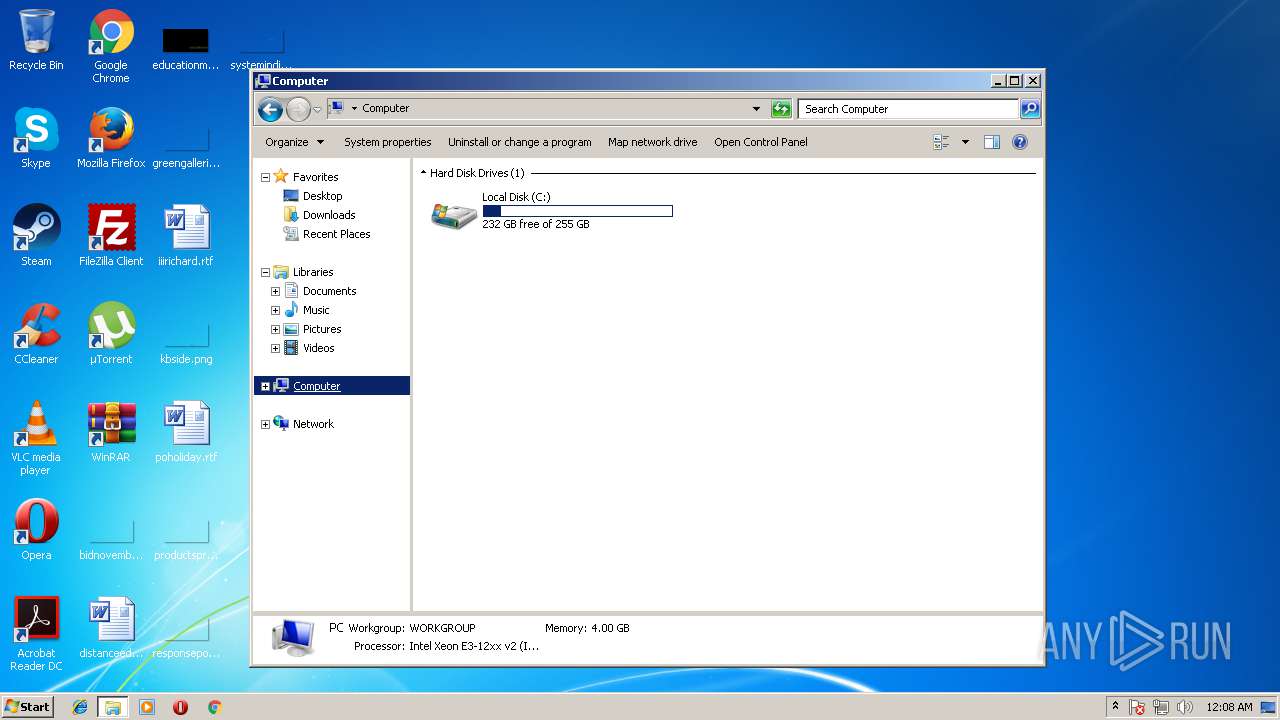Expand the Computer tree node
Viewport: 1280px width, 720px height.
tap(265, 386)
